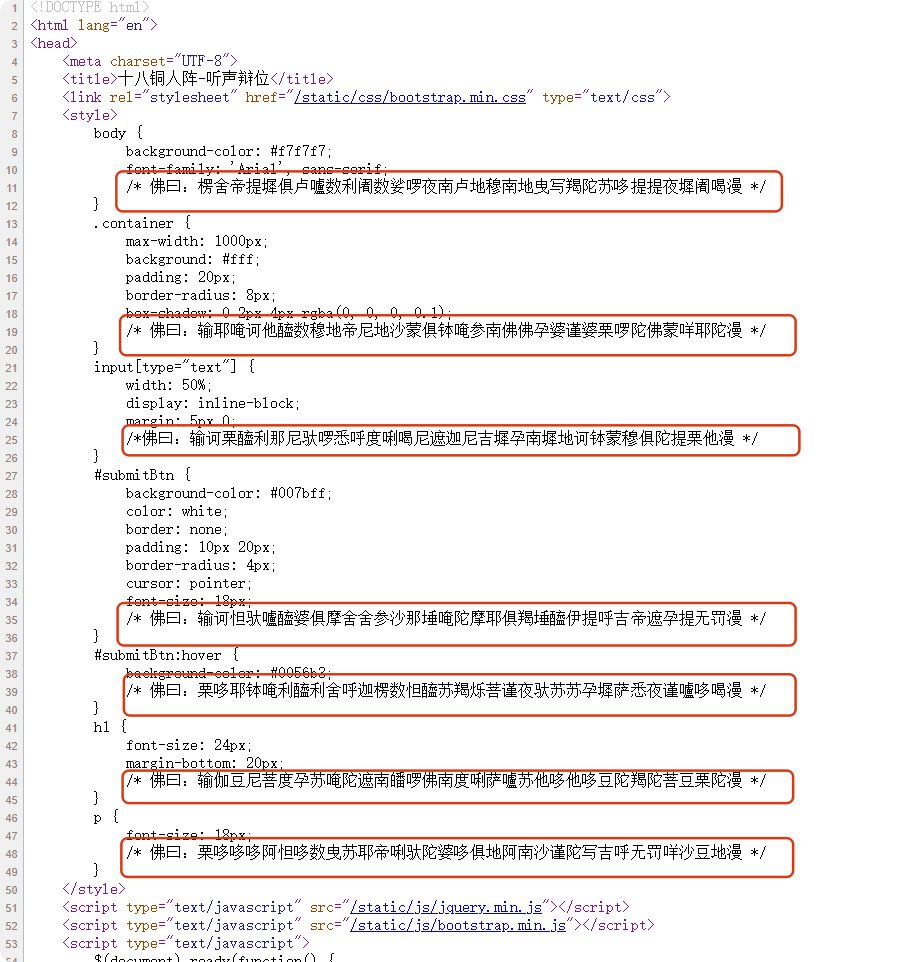Place cursor in line 19 佛曰 comment
This screenshot has height=962, width=907.
click(x=445, y=331)
